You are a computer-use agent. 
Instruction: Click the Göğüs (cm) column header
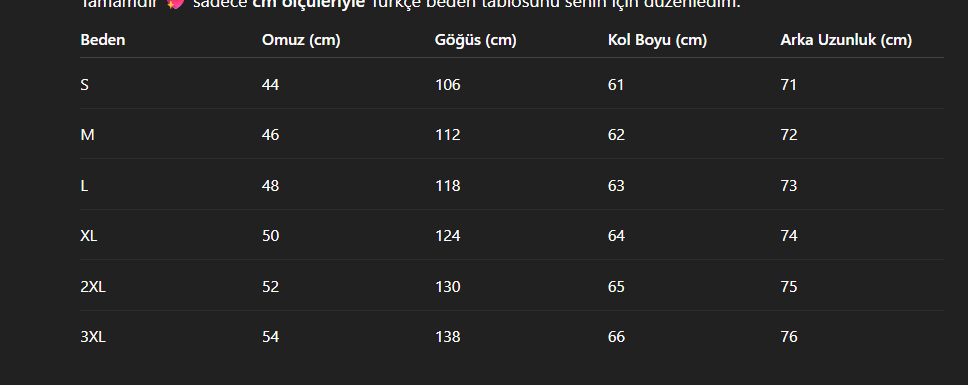(x=475, y=40)
